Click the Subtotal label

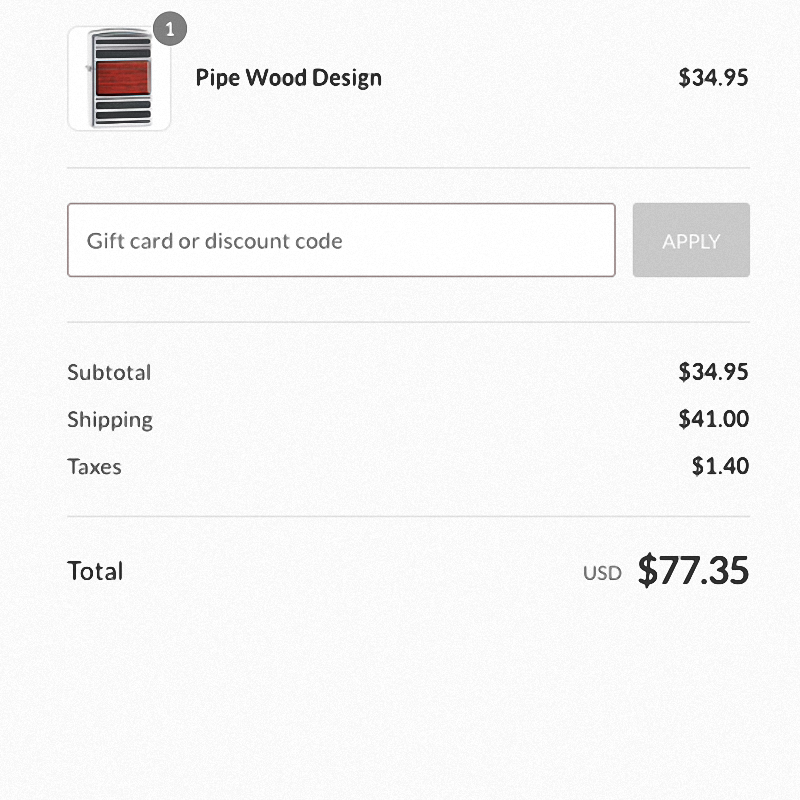(109, 372)
